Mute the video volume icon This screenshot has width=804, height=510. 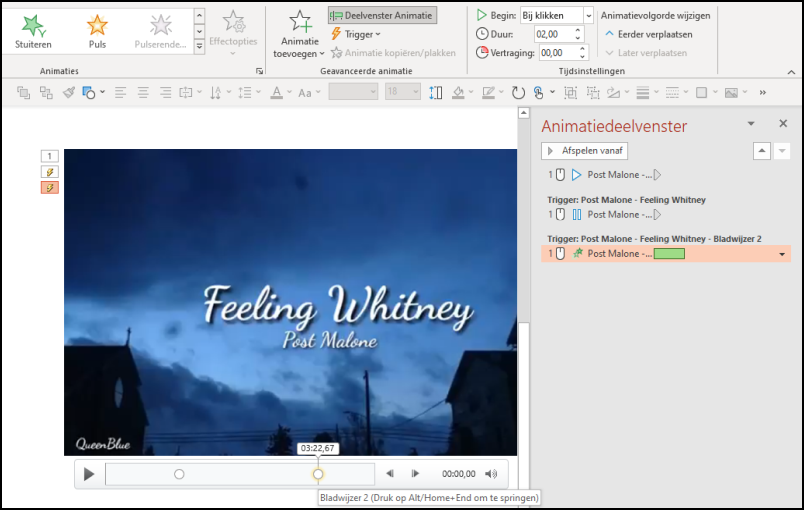pos(491,474)
